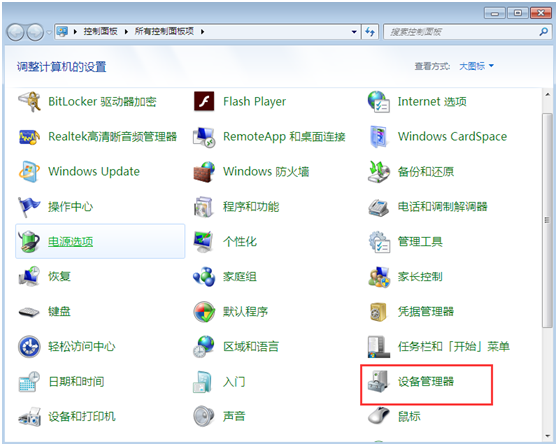This screenshot has width=558, height=446.
Task: Open the Flash Player icon
Action: pos(204,102)
